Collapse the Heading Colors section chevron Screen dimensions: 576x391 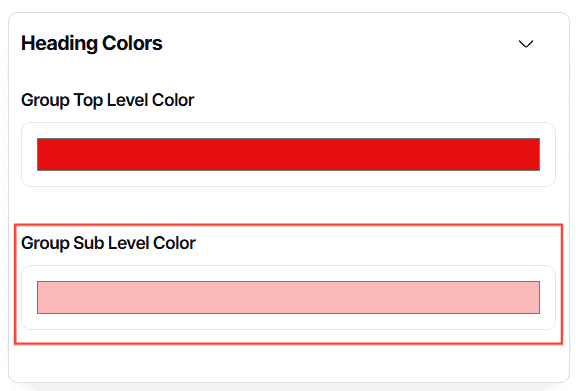(526, 44)
